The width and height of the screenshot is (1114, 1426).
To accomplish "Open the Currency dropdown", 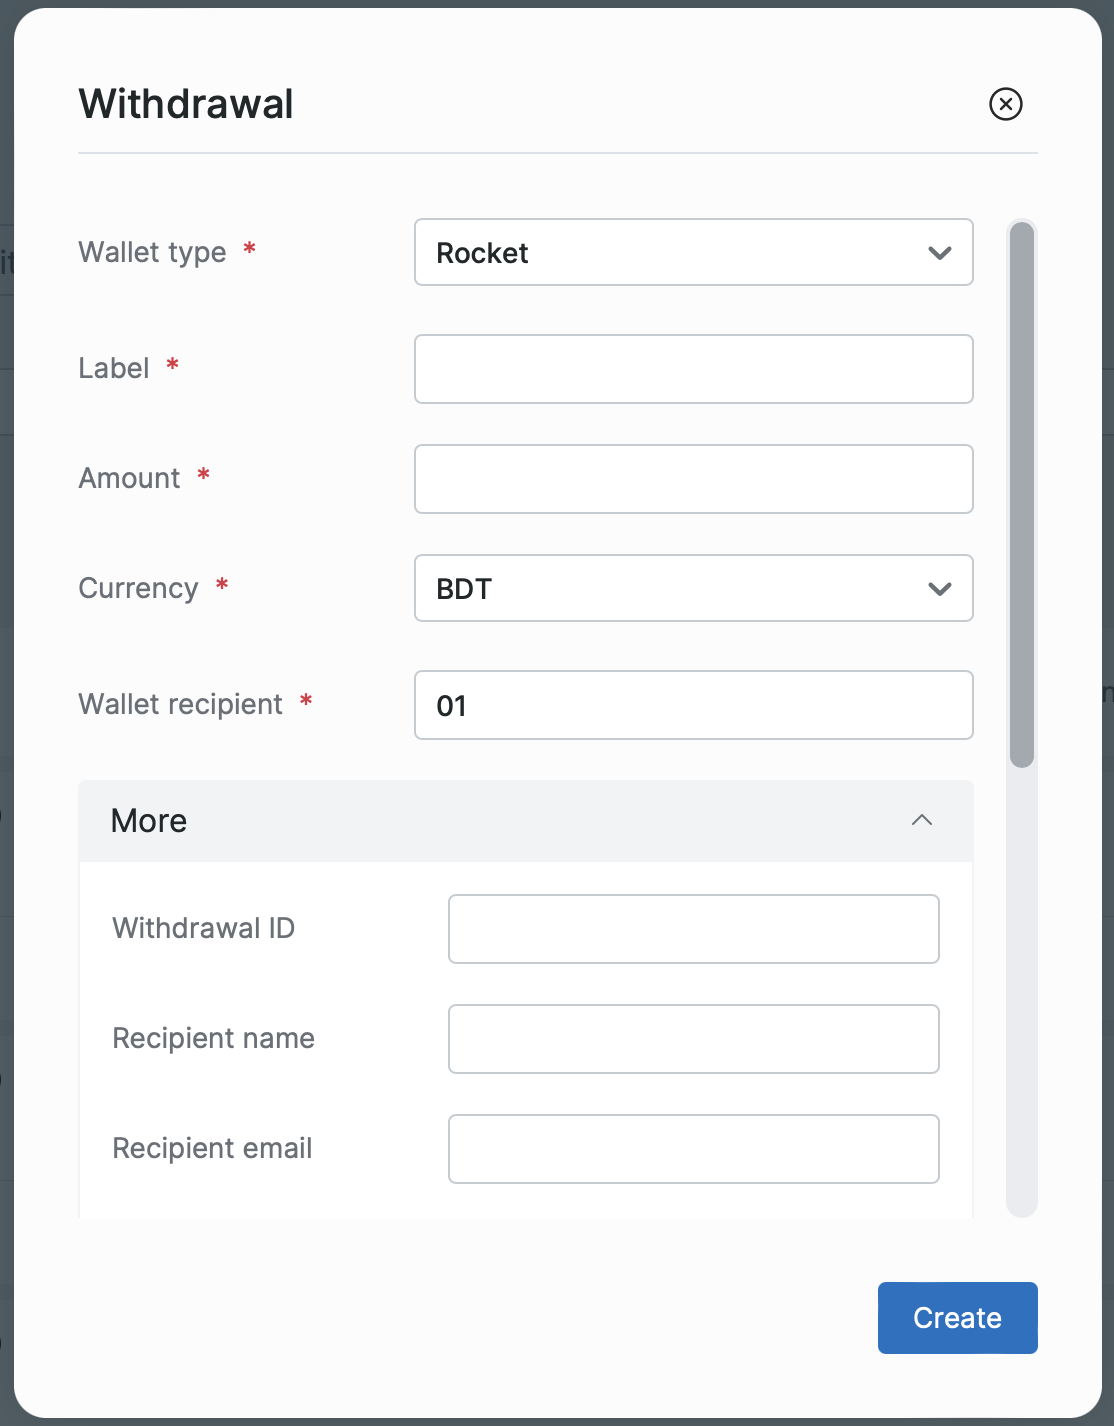I will [693, 589].
